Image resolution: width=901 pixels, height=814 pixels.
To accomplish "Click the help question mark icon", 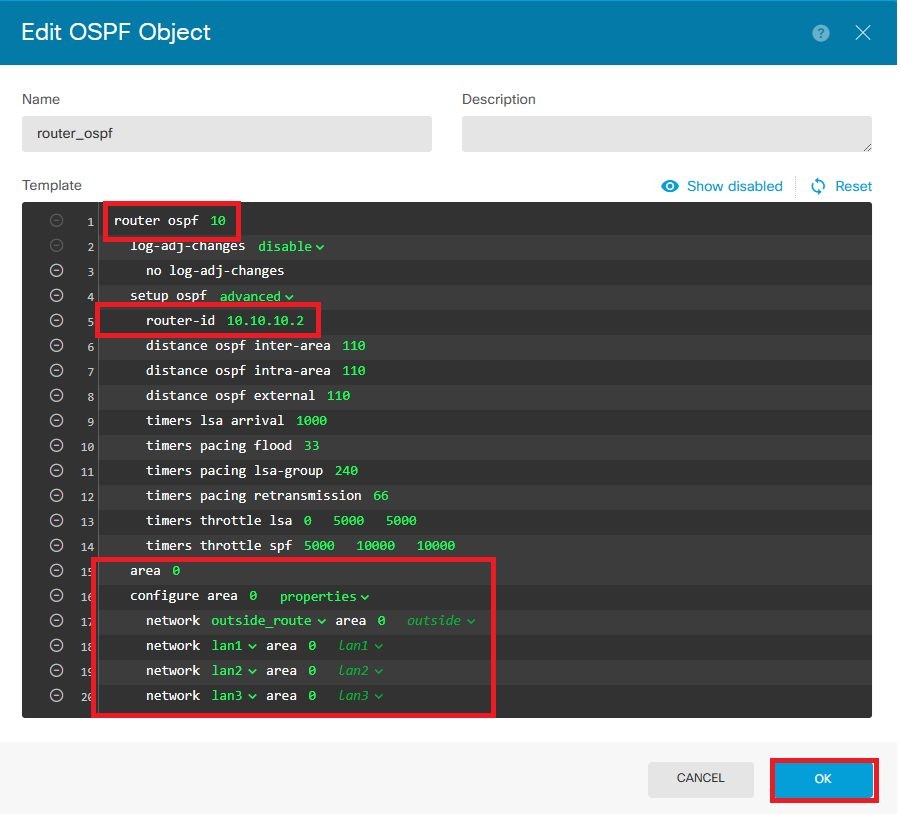I will click(x=820, y=33).
